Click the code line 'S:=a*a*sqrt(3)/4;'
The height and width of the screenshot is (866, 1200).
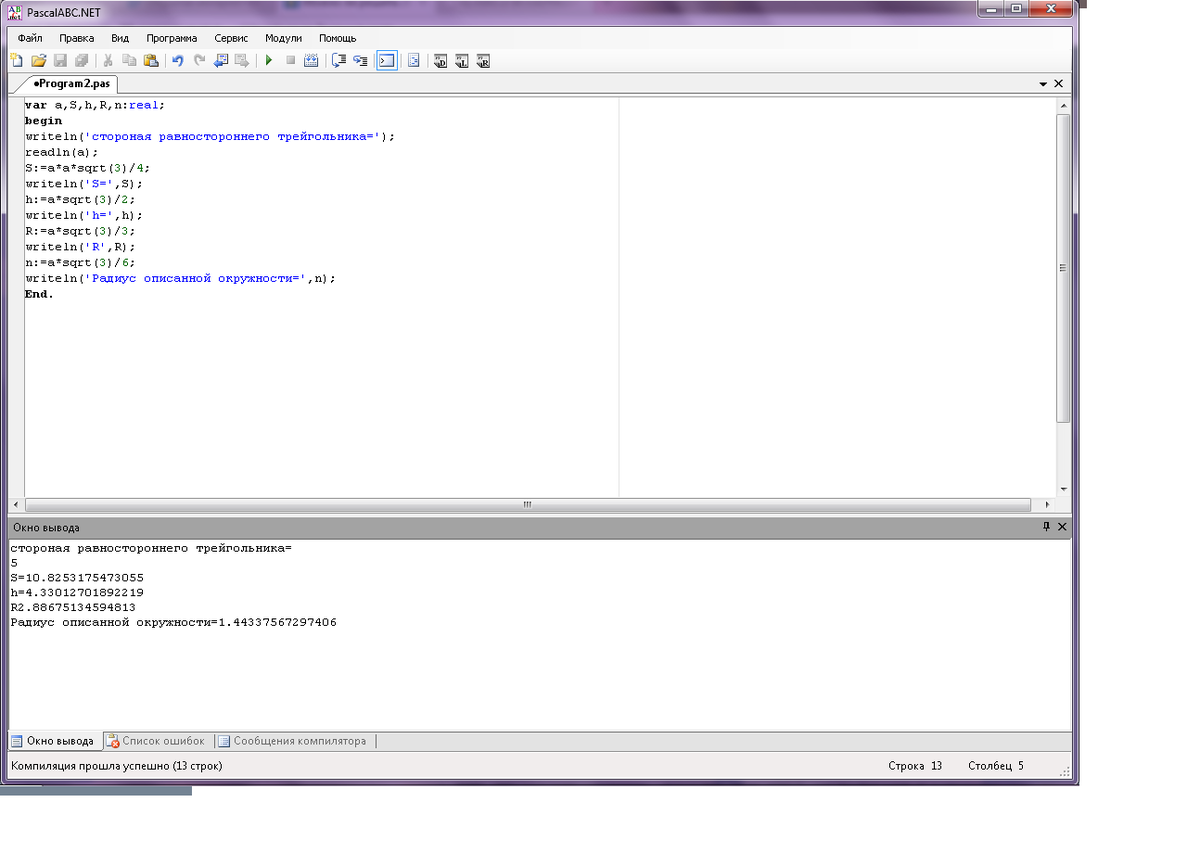(87, 168)
